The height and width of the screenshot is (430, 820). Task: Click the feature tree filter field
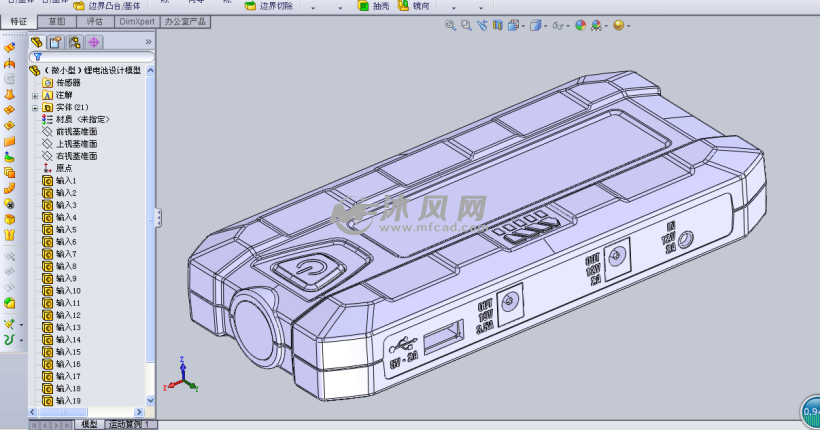(x=92, y=56)
